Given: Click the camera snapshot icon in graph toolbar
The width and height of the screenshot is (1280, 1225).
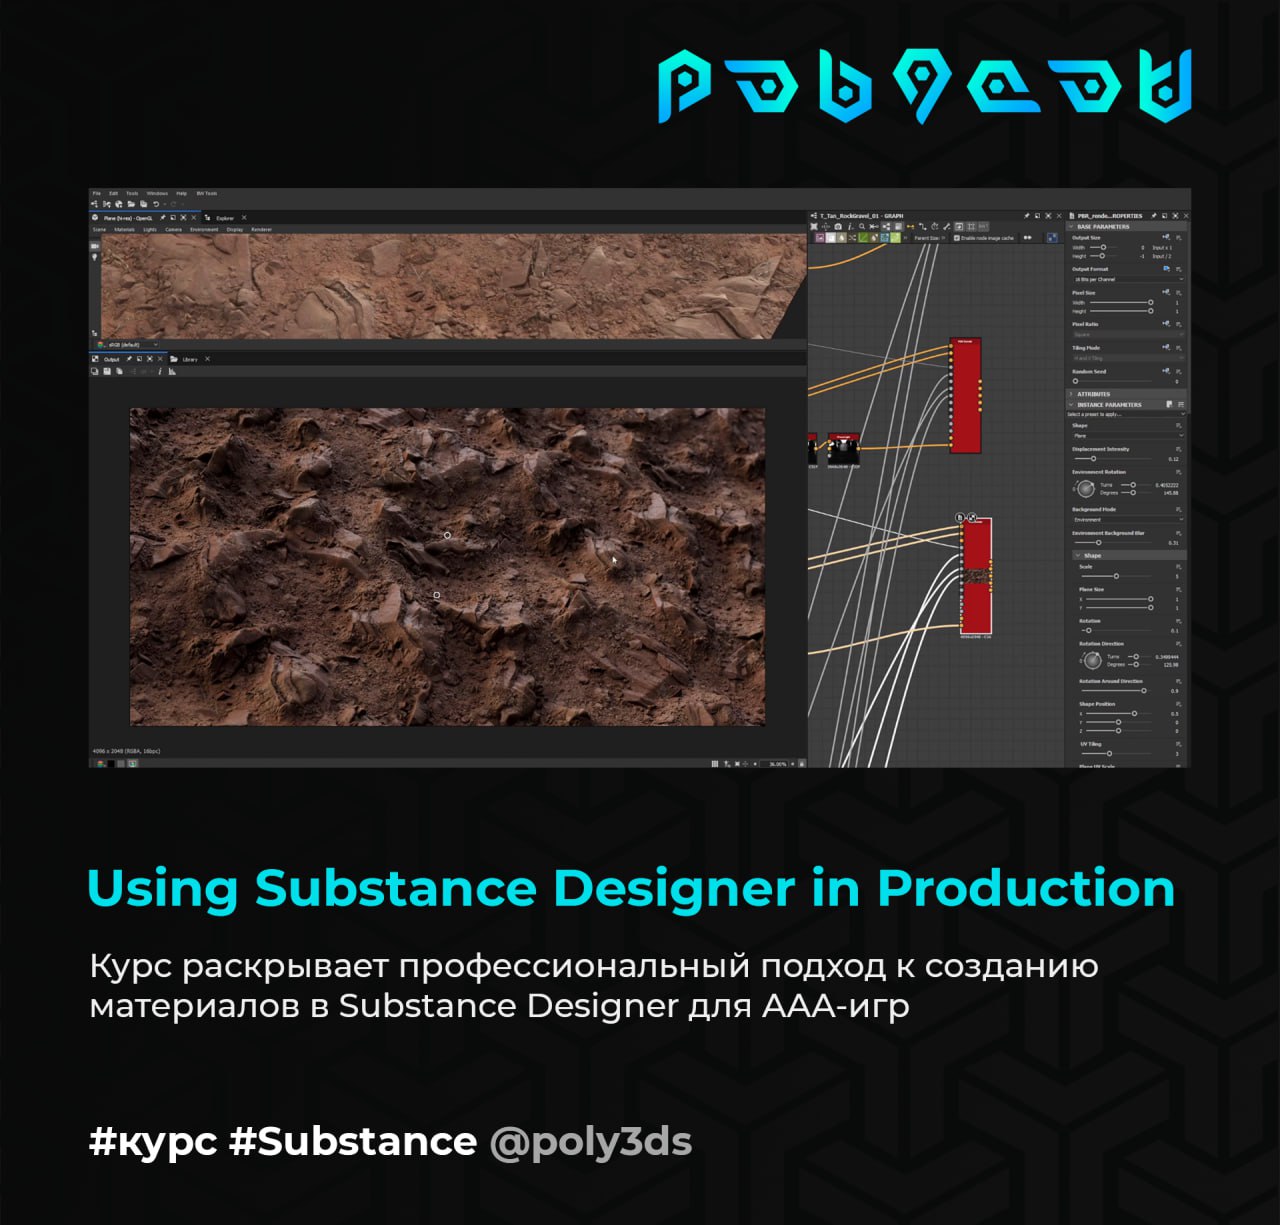Looking at the screenshot, I should (x=838, y=227).
